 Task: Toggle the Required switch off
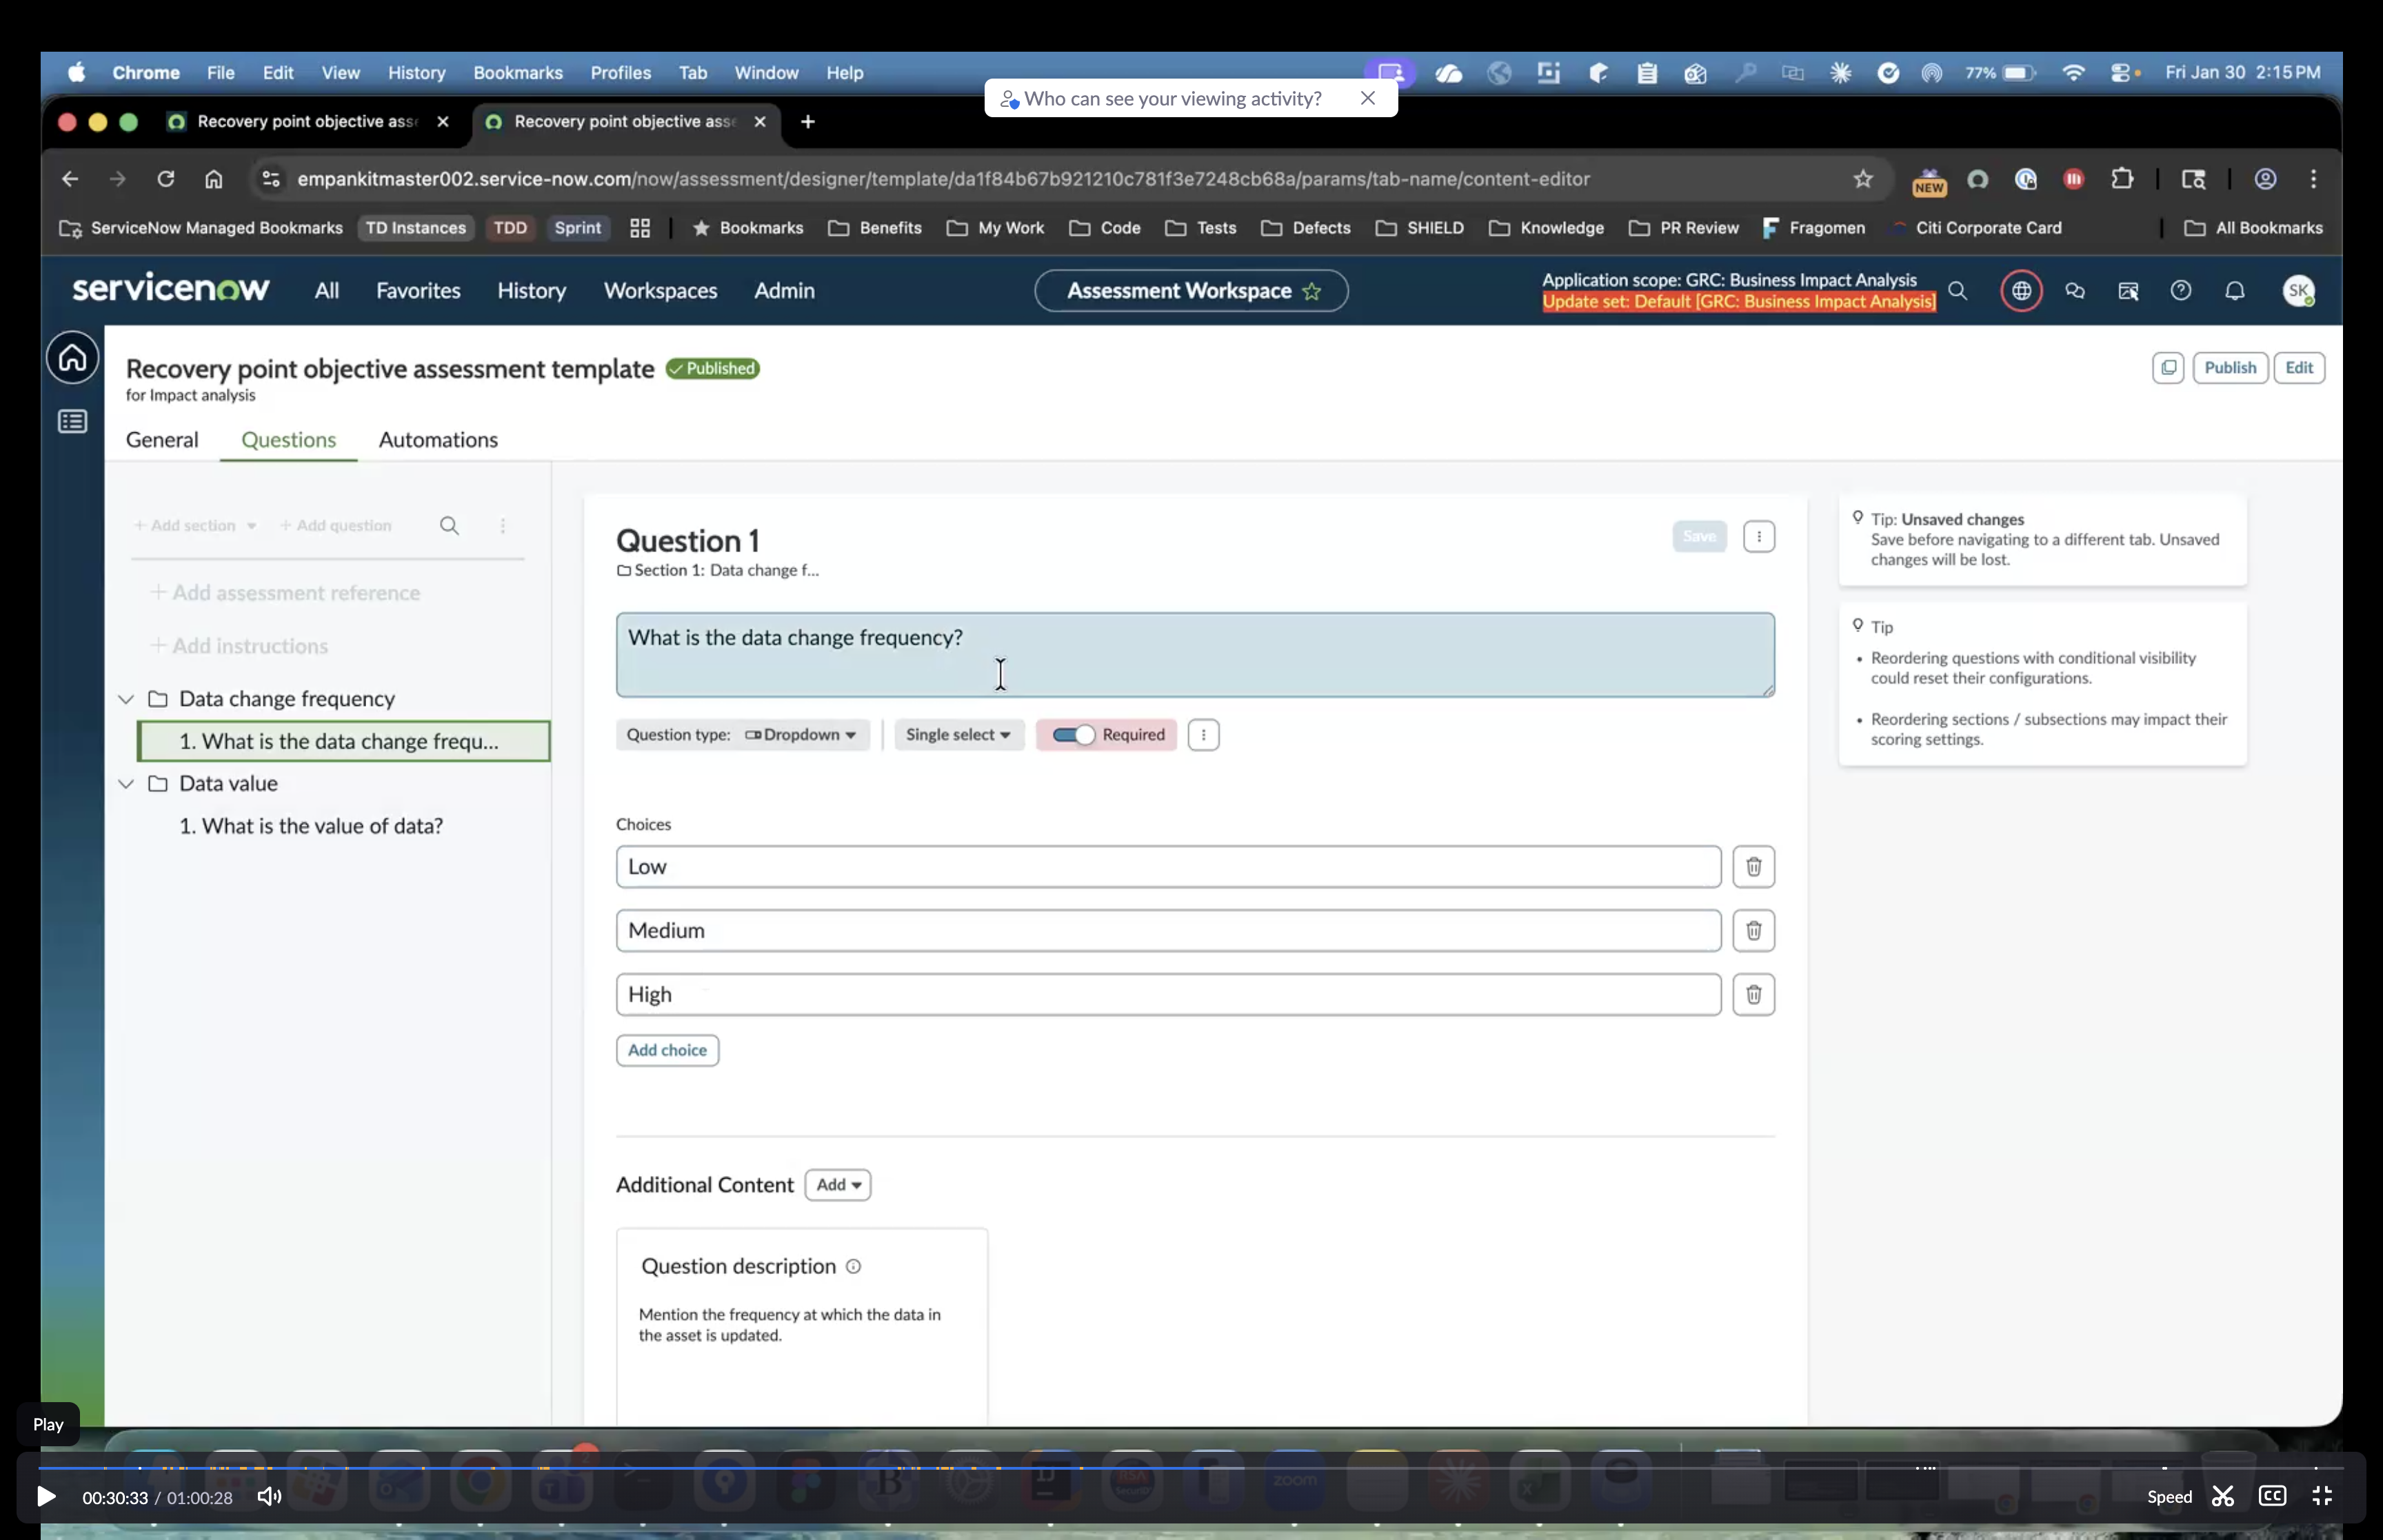point(1074,735)
